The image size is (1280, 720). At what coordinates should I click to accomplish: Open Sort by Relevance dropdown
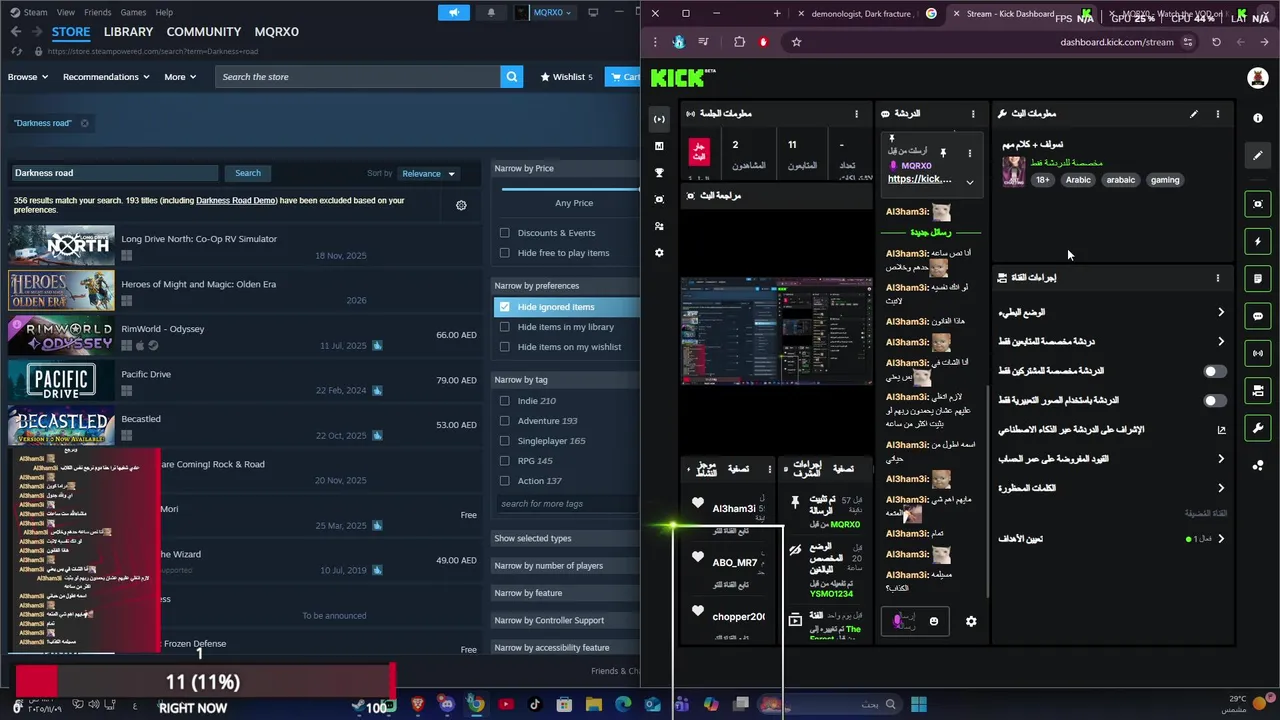tap(428, 173)
